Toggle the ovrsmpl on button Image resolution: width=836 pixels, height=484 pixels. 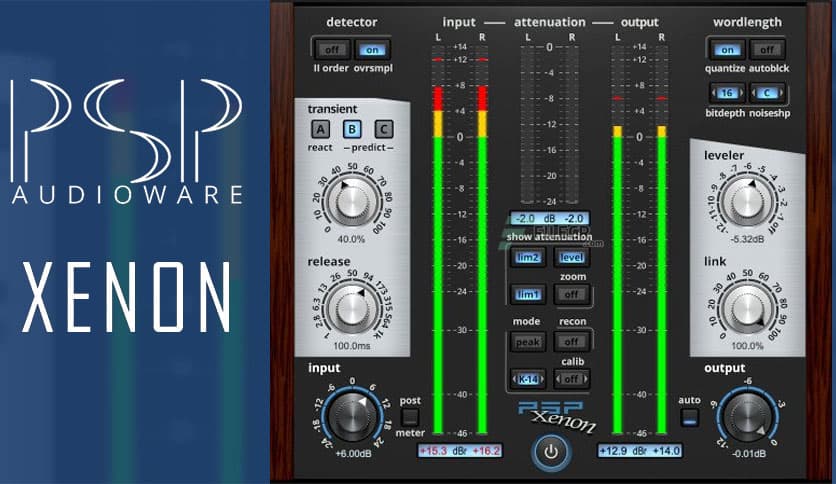(x=372, y=50)
